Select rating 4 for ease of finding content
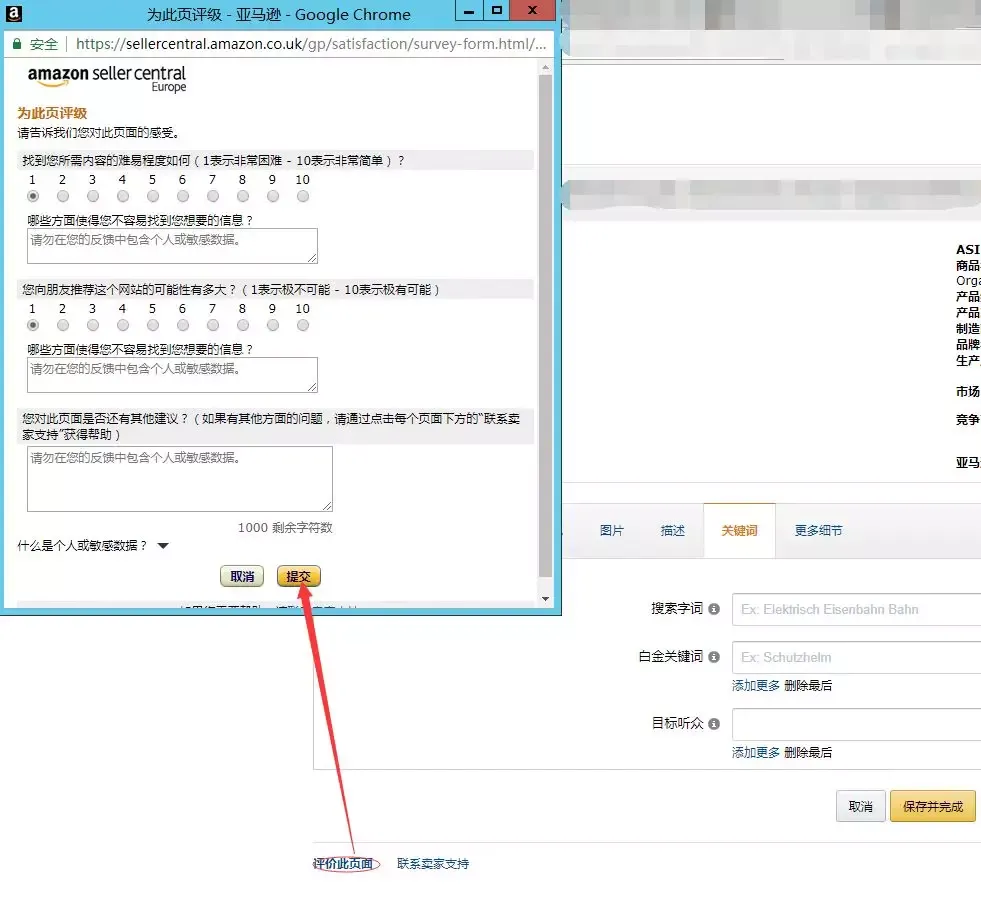The height and width of the screenshot is (898, 981). [x=123, y=196]
